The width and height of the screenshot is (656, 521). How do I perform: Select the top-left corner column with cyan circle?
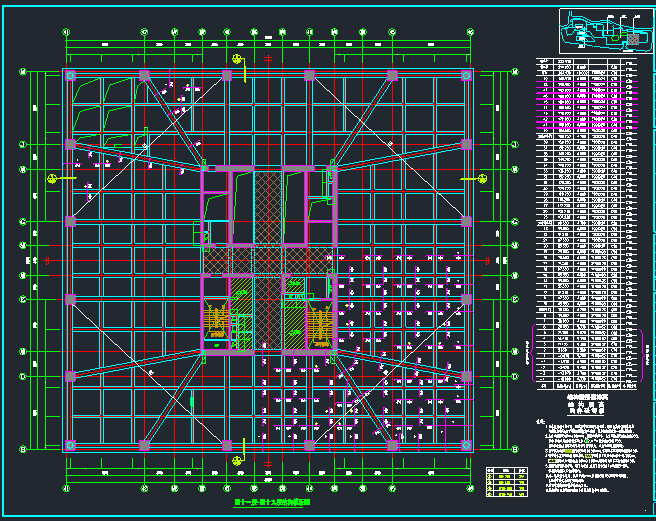tap(69, 75)
